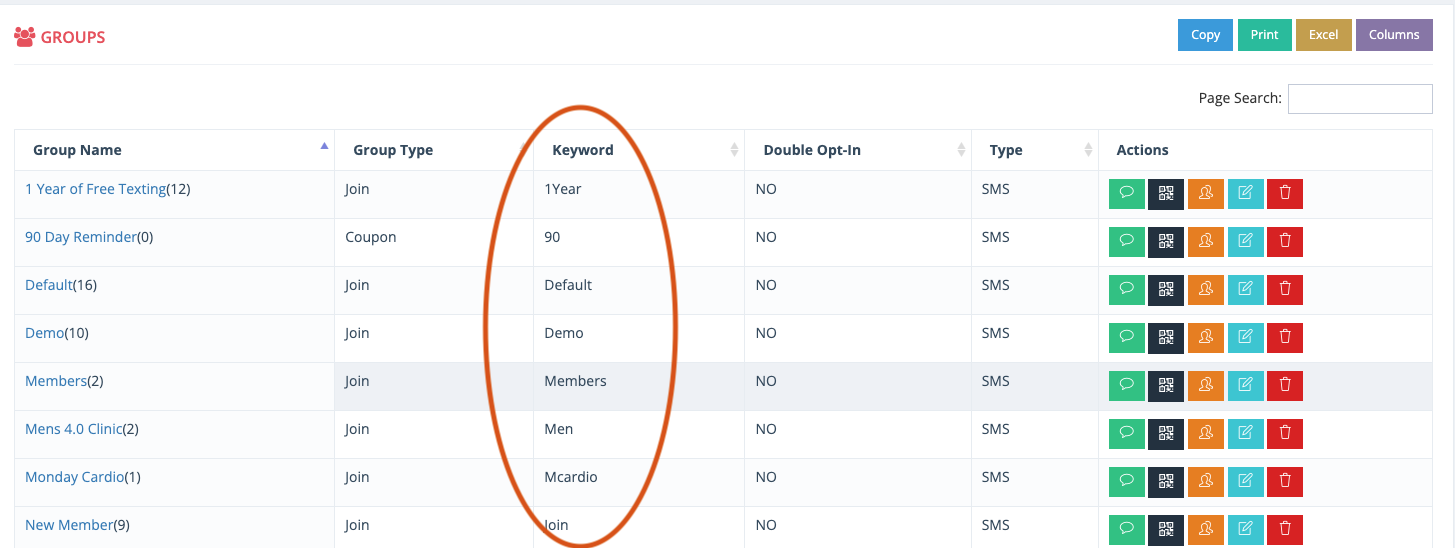Open the Mens 4.0 Clinic group link

point(74,429)
